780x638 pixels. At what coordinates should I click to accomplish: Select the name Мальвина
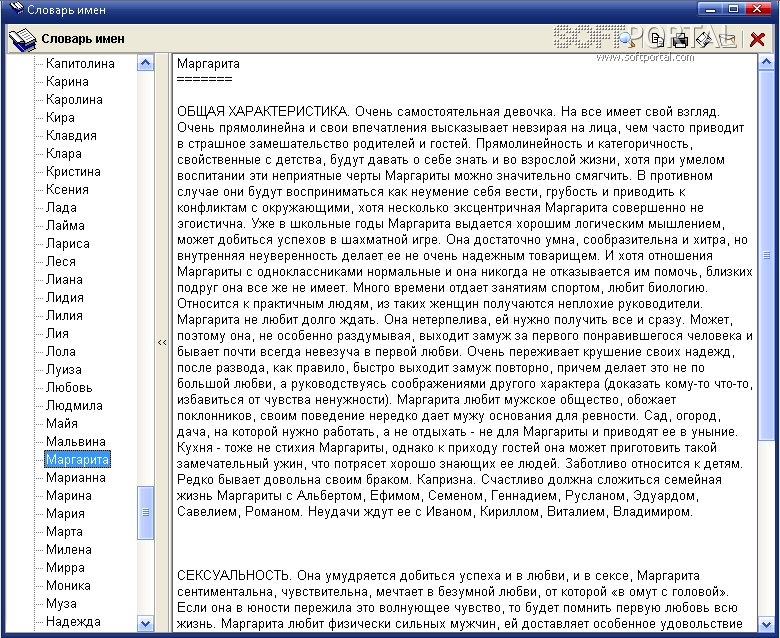click(76, 442)
